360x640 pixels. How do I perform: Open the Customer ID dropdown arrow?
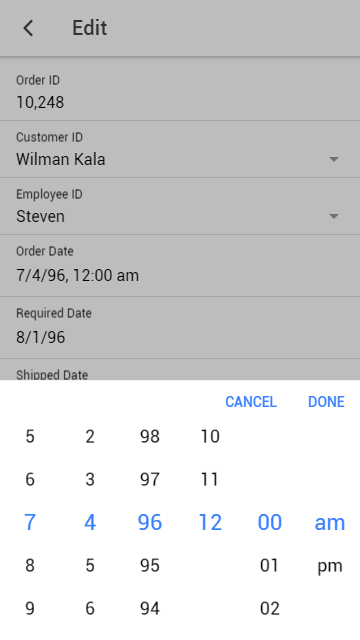(x=334, y=159)
